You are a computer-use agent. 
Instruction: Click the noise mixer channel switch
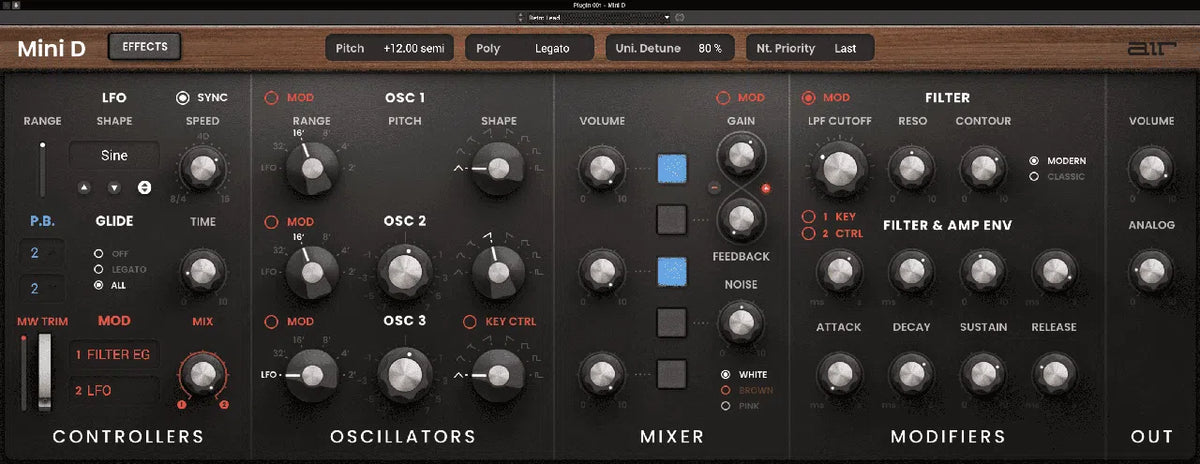click(672, 321)
